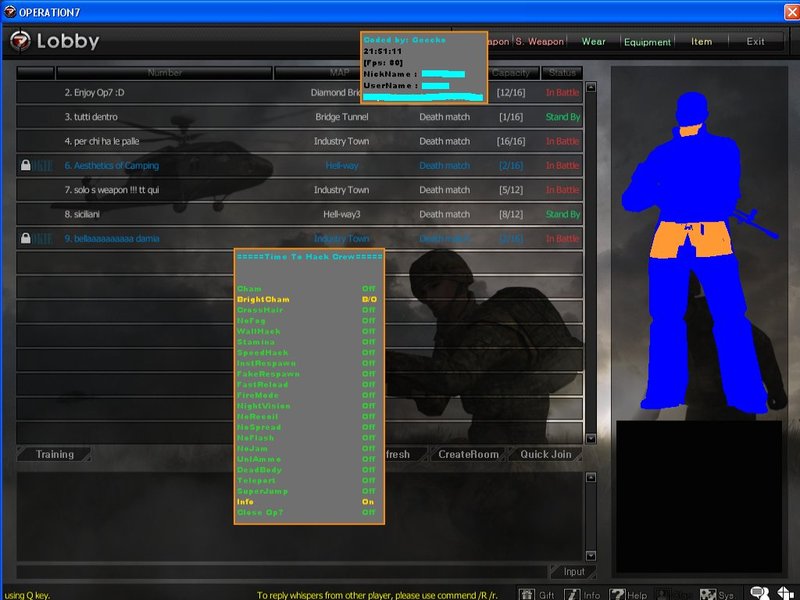This screenshot has width=800, height=600.
Task: Open the messenger chat bubble icon
Action: 760,593
